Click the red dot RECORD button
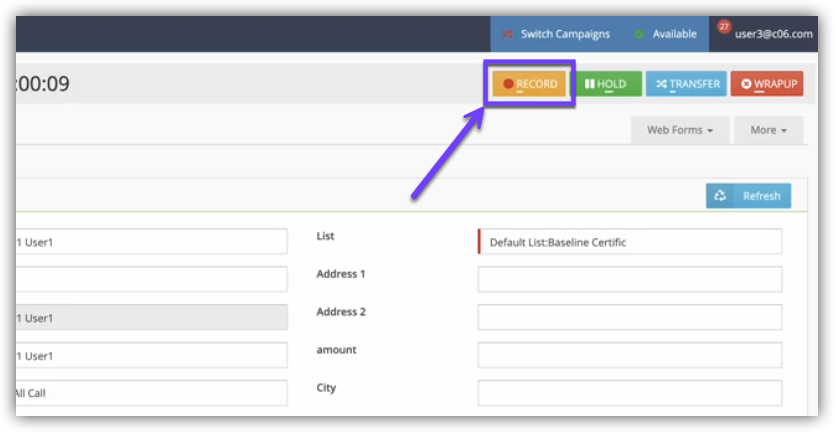The height and width of the screenshot is (432, 834). pos(530,84)
